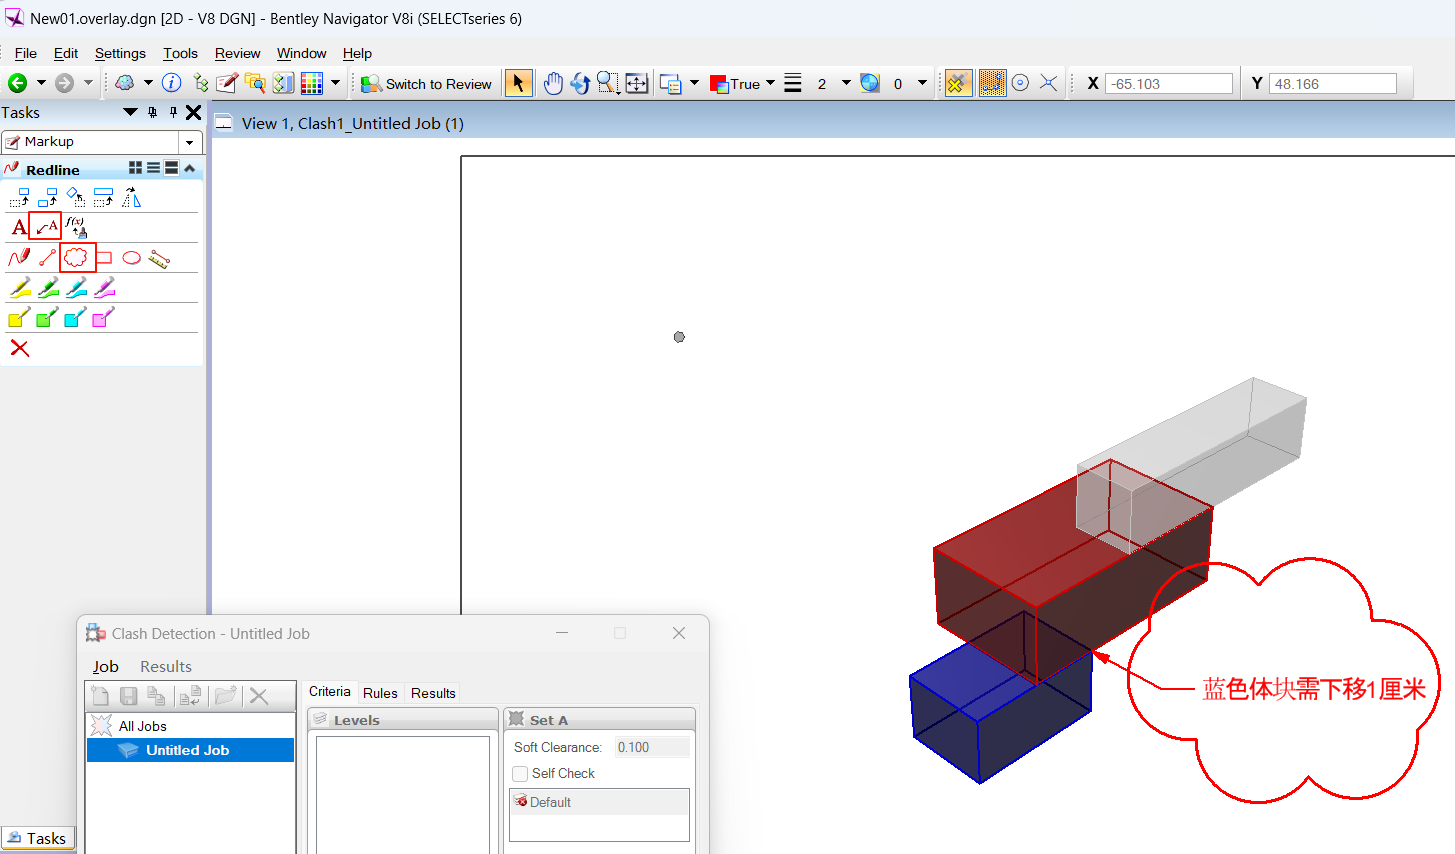Open the line weight dropdown showing 2

tap(846, 84)
